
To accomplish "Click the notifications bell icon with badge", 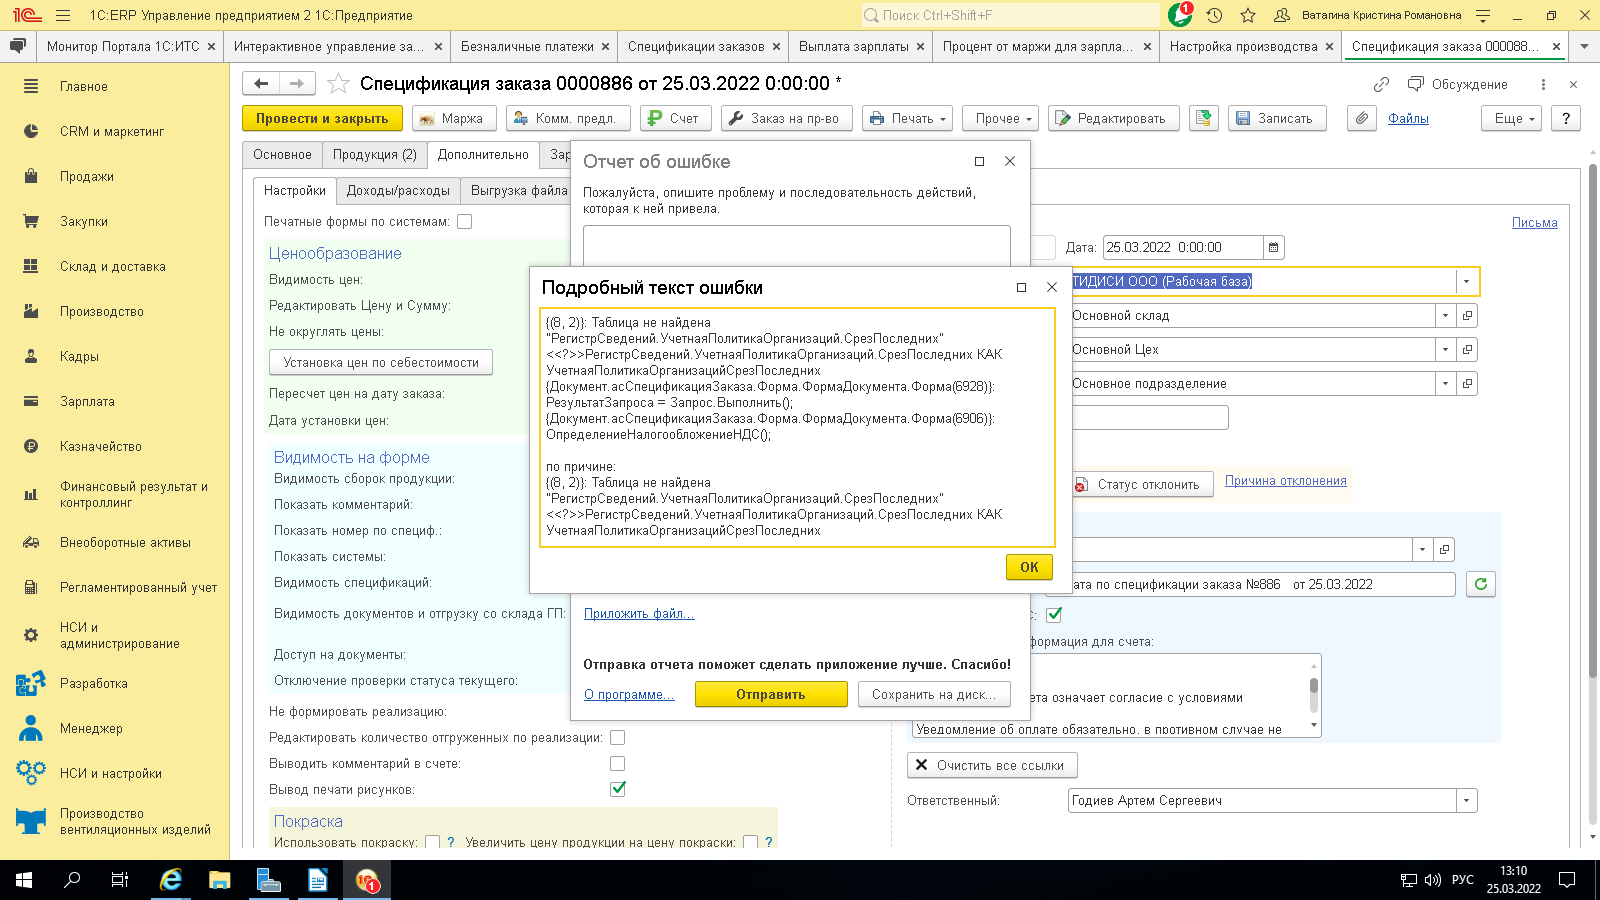I will (1180, 15).
